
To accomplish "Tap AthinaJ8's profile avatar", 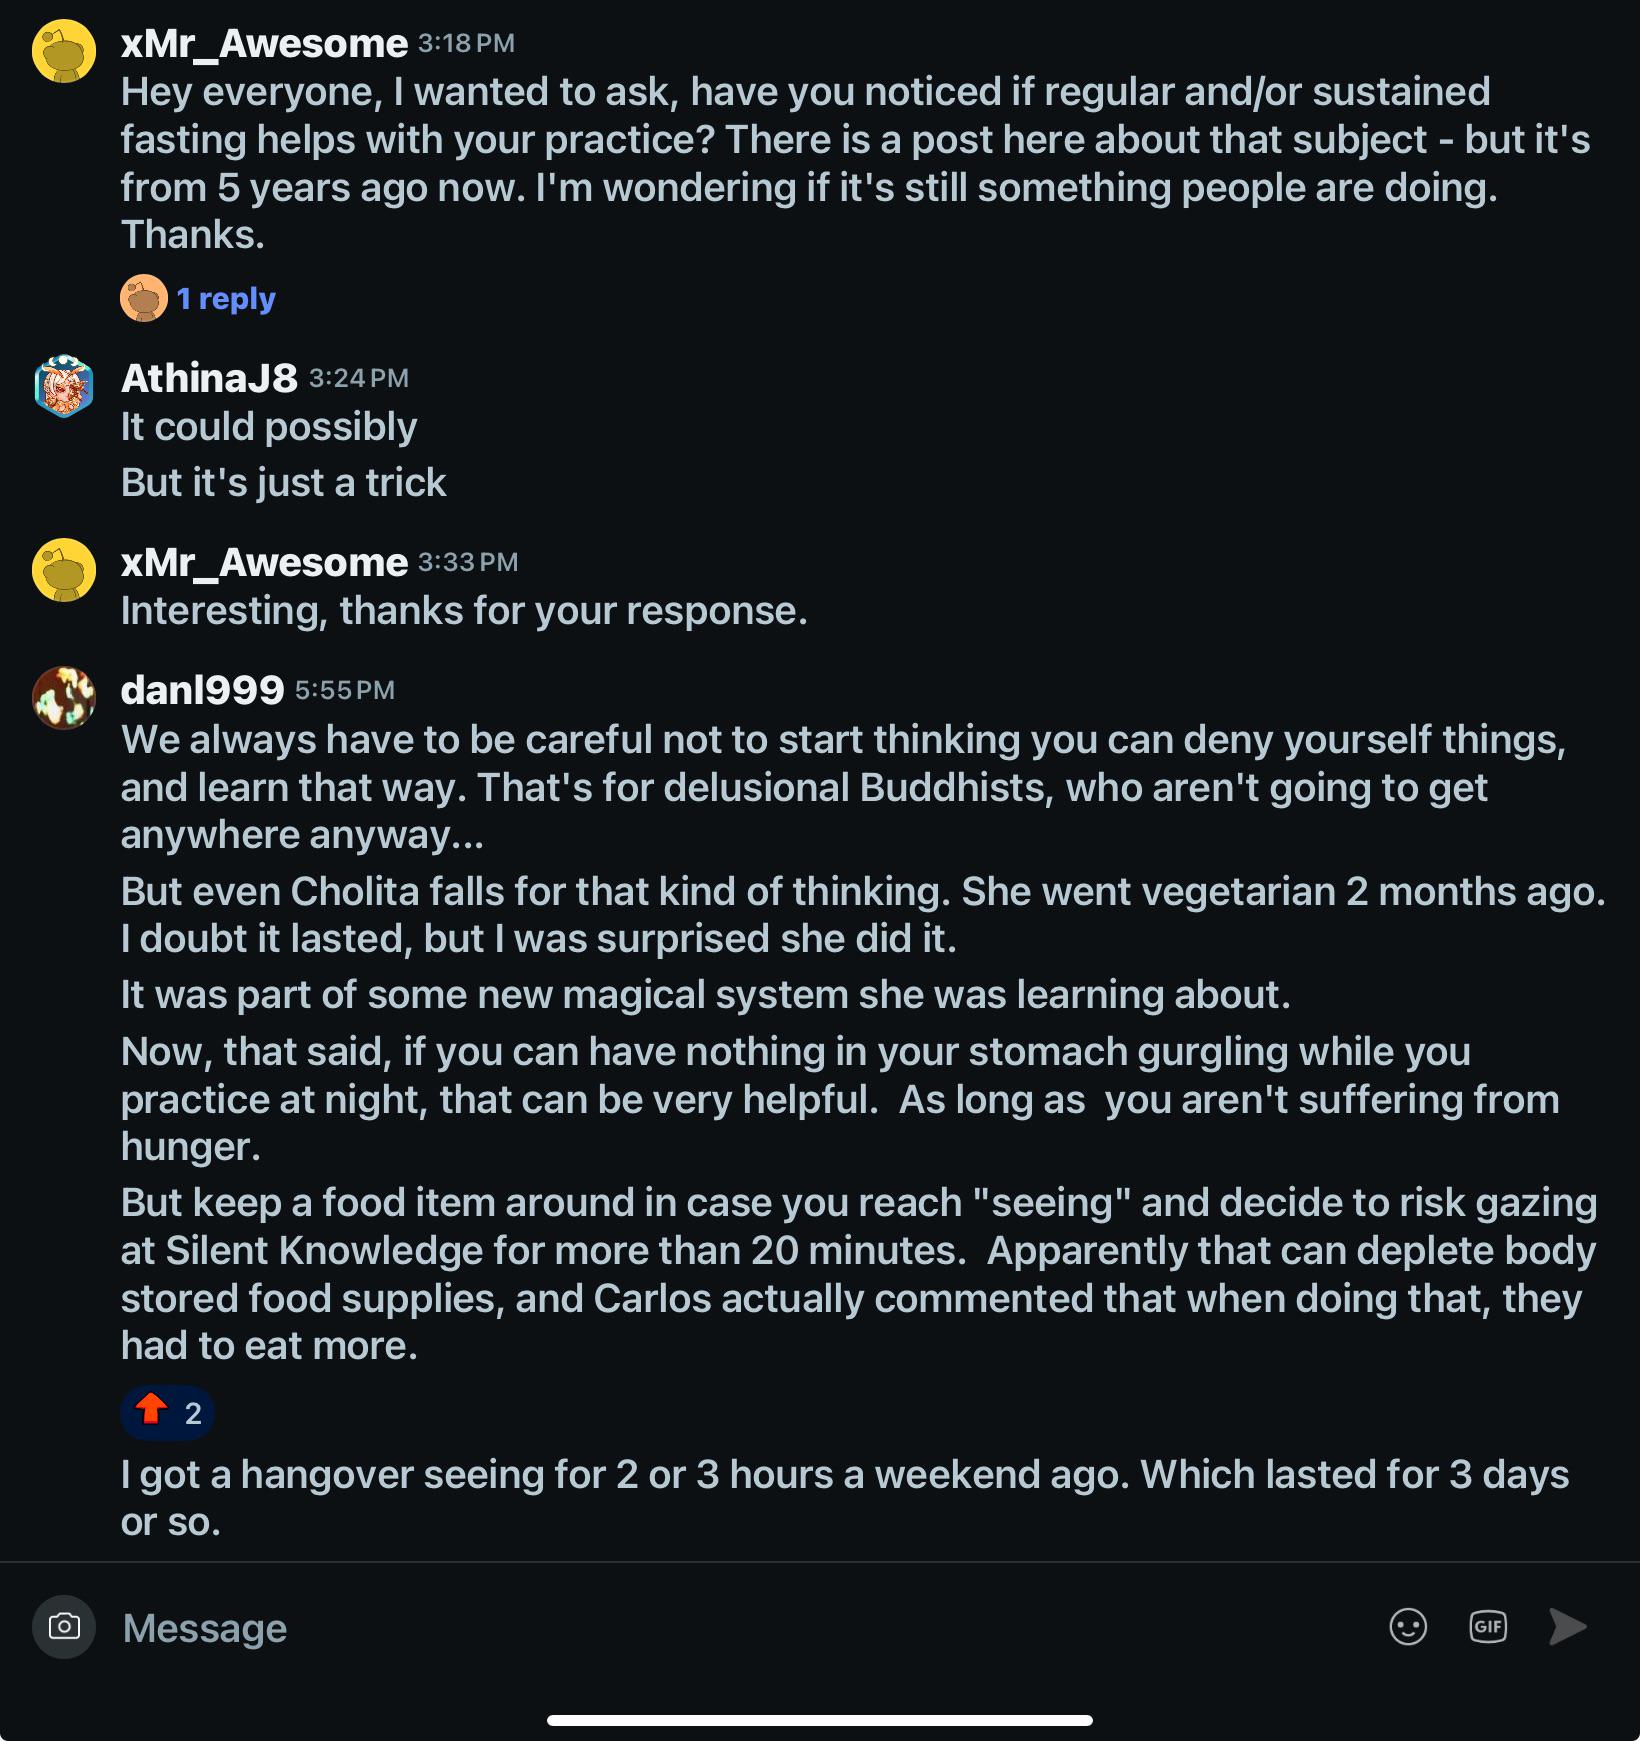I will (x=64, y=386).
